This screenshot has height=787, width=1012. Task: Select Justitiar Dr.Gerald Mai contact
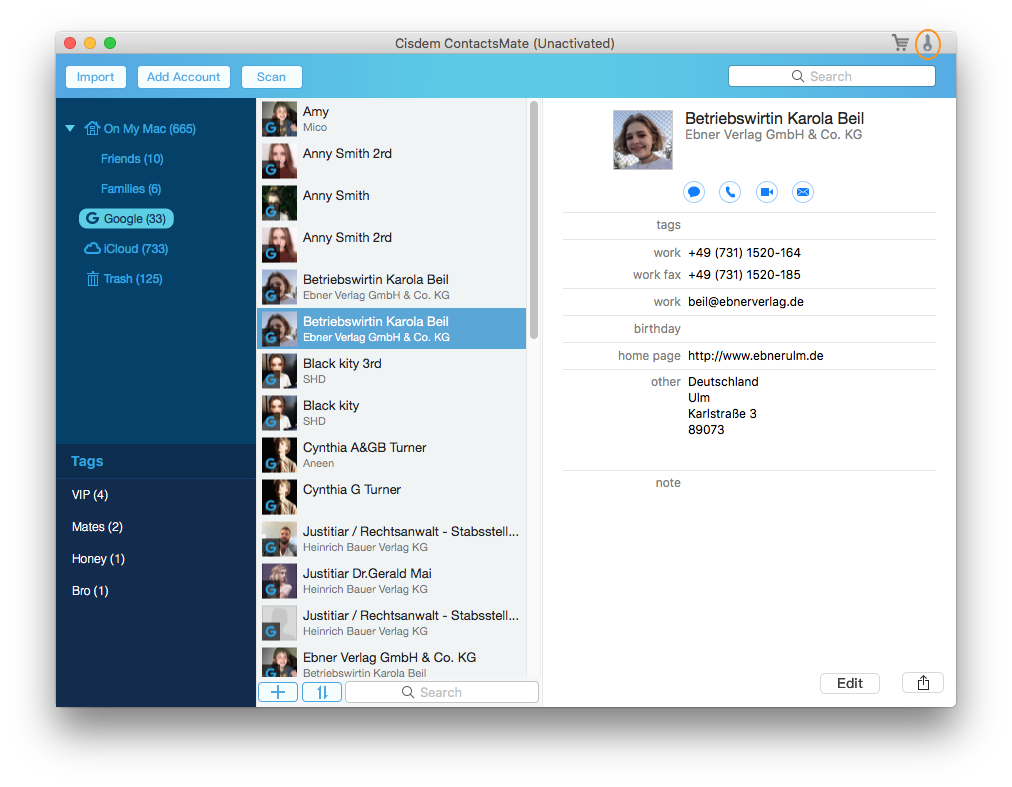pyautogui.click(x=392, y=580)
